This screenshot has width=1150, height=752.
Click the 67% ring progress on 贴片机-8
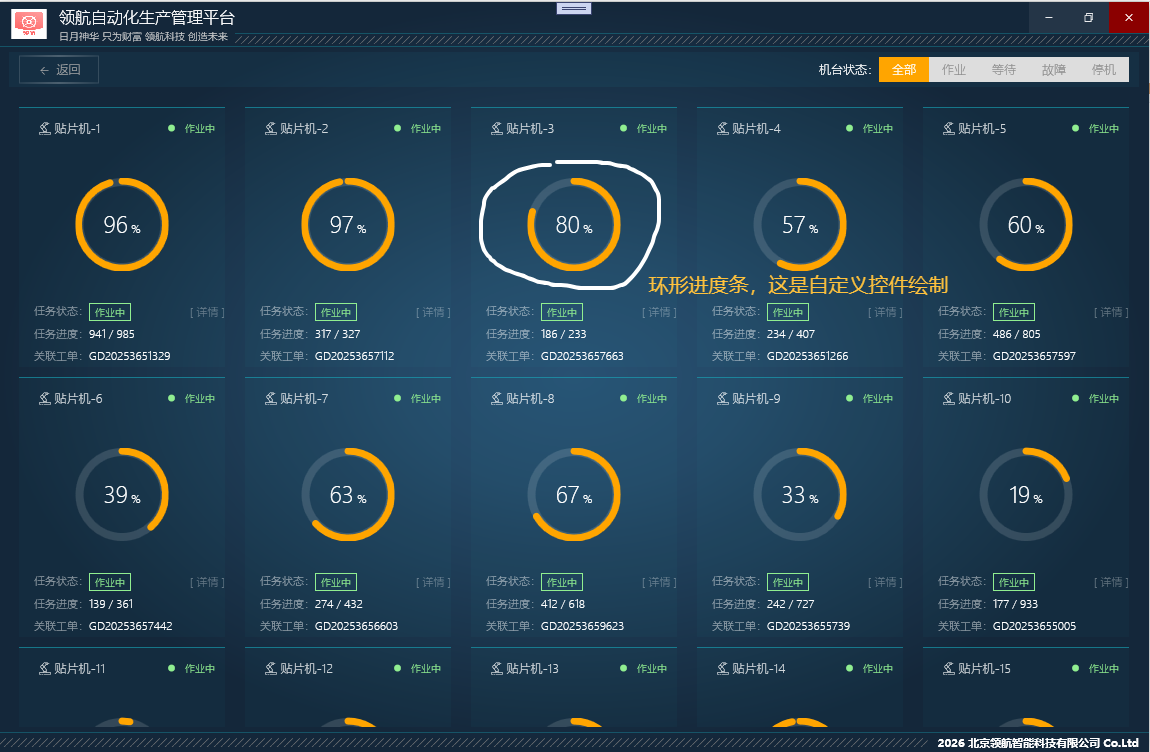click(x=574, y=494)
